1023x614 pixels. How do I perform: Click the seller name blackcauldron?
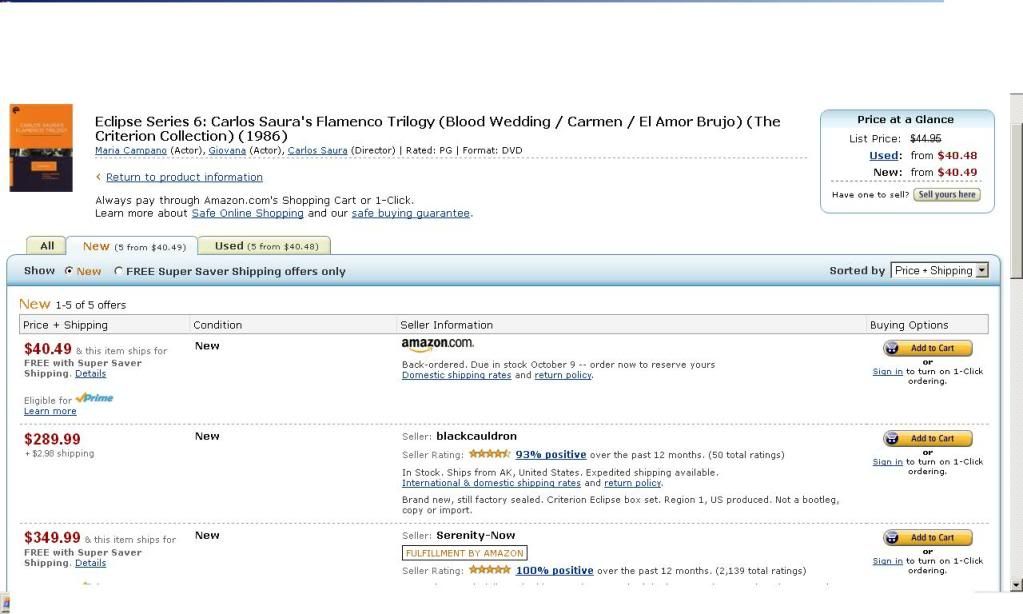click(476, 436)
